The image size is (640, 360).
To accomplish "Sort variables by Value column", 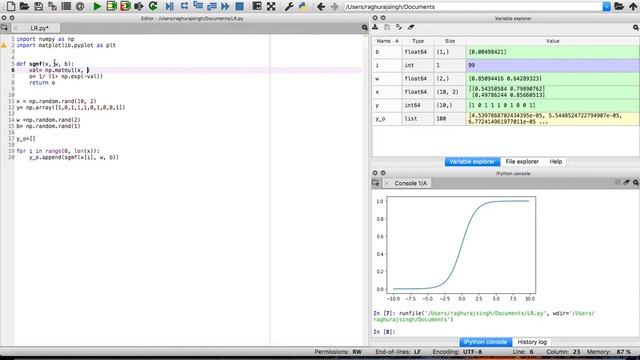I will click(553, 41).
